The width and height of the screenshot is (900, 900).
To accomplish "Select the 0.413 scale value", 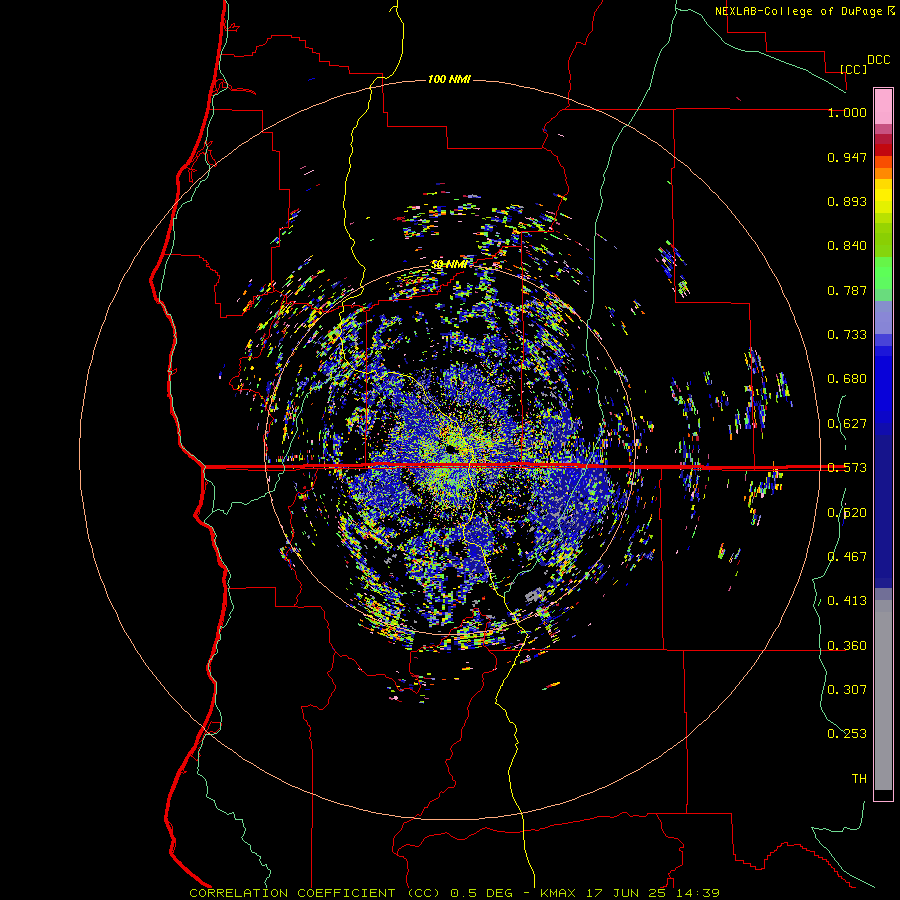I will pyautogui.click(x=847, y=601).
